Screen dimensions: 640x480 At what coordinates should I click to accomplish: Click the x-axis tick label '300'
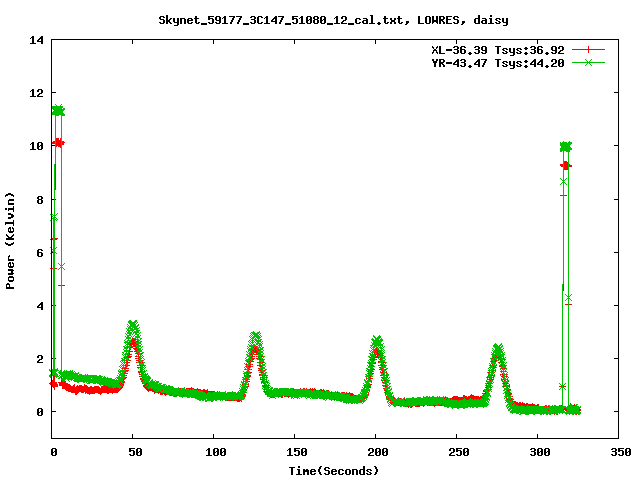(x=540, y=452)
